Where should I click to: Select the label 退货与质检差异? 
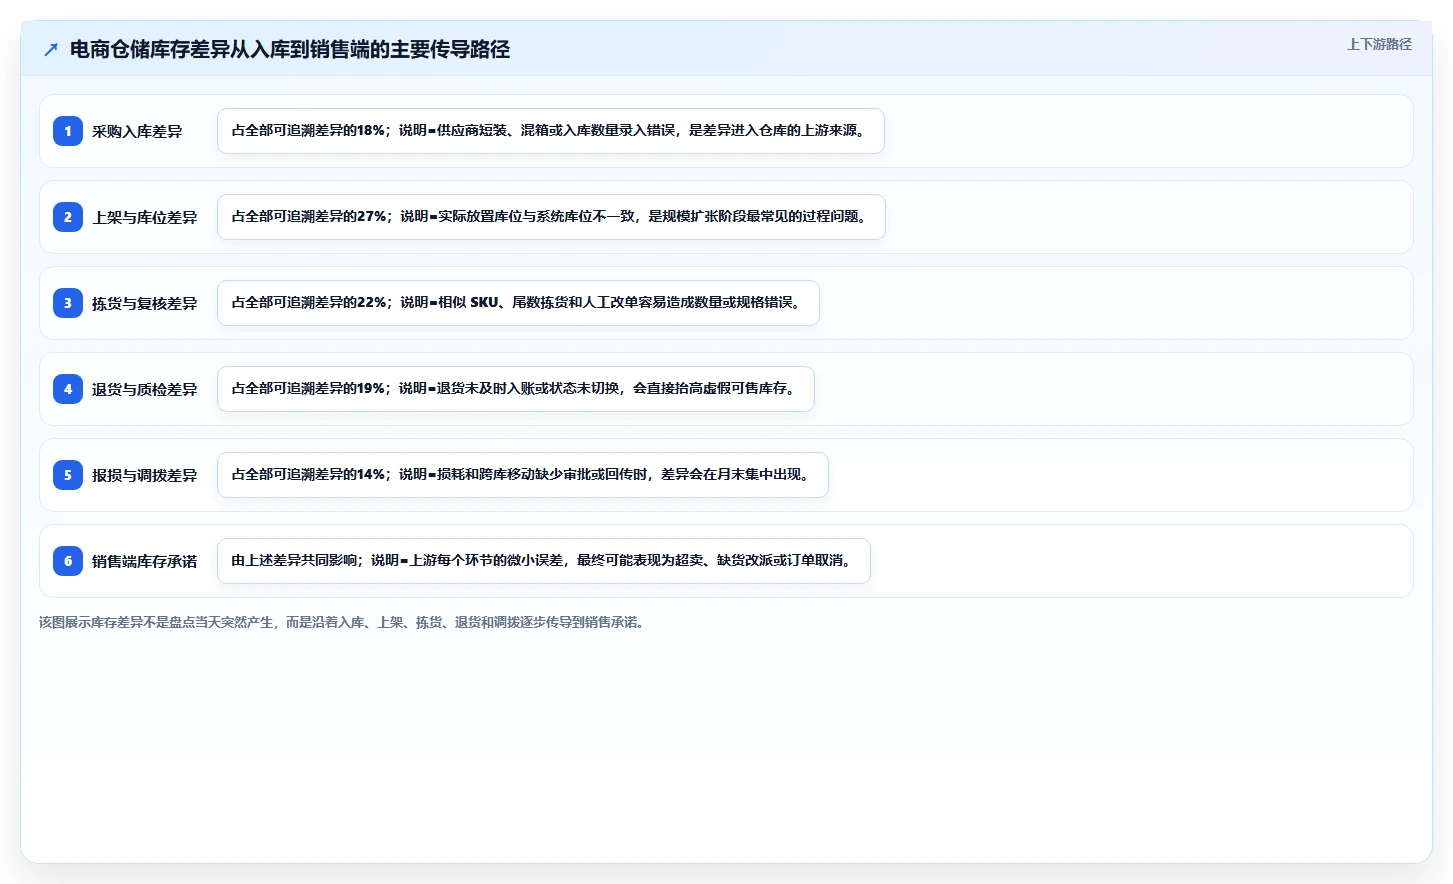coord(145,389)
